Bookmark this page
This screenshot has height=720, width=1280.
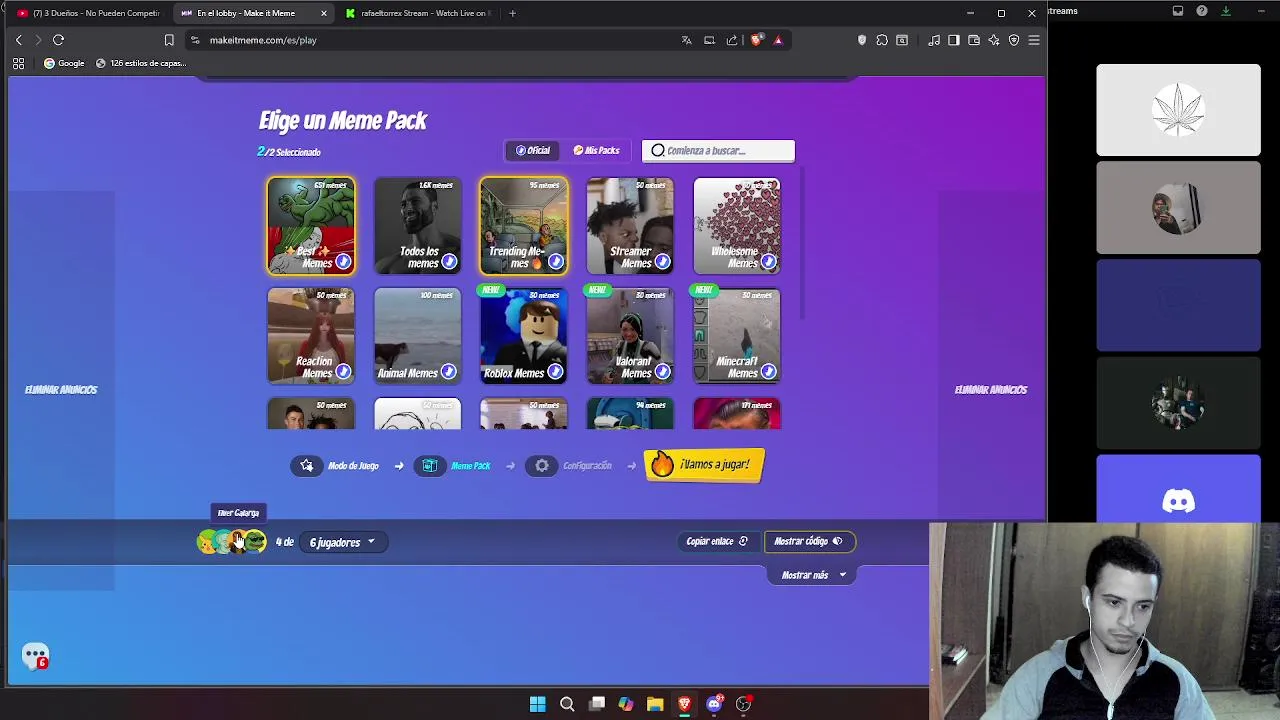(169, 40)
